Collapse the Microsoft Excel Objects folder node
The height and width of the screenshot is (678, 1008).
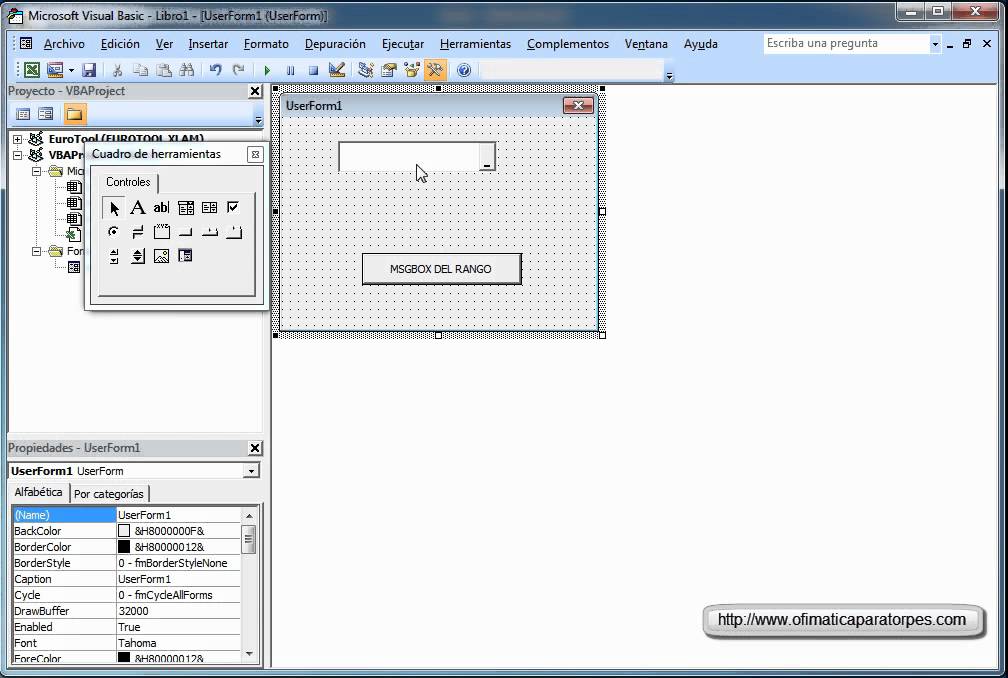coord(37,171)
